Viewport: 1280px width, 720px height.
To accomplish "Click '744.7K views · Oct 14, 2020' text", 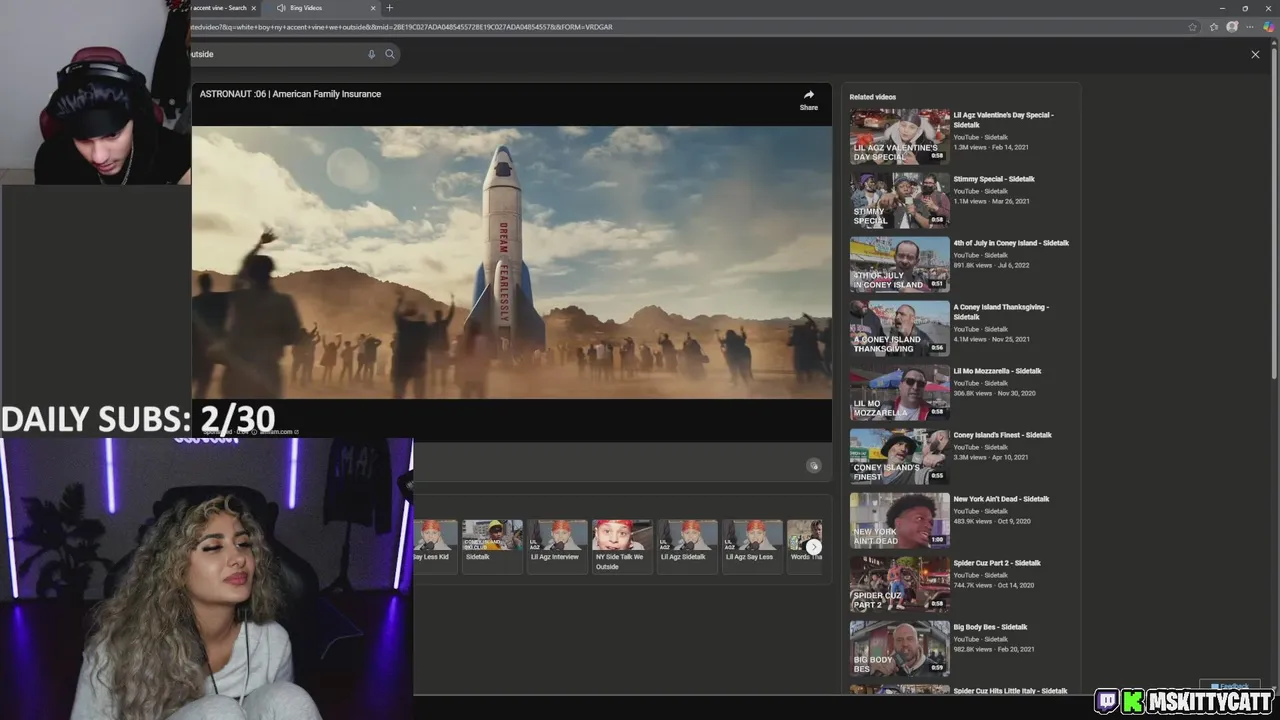I will click(x=994, y=585).
